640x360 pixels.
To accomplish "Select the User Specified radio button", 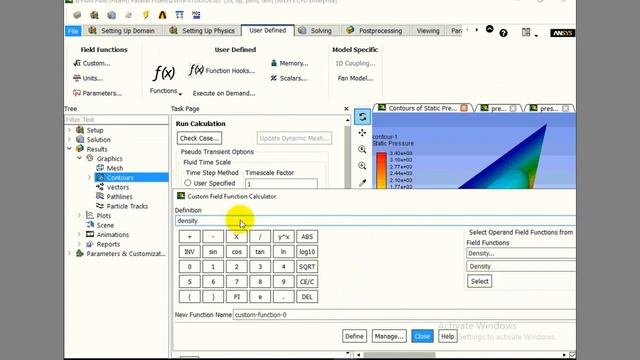I will [x=188, y=183].
